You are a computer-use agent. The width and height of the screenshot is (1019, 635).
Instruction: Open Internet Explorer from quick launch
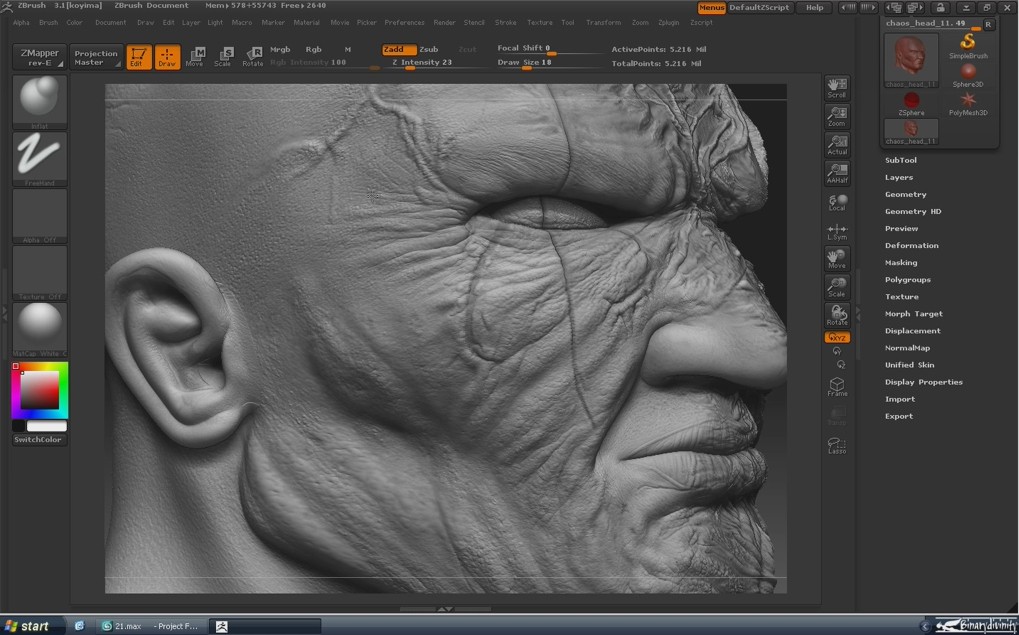point(79,626)
